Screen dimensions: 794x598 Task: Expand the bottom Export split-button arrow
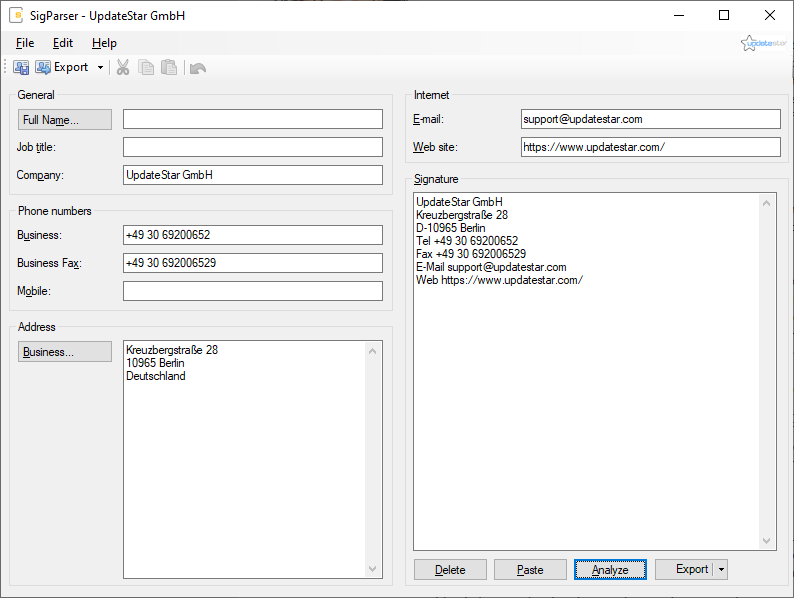coord(721,570)
